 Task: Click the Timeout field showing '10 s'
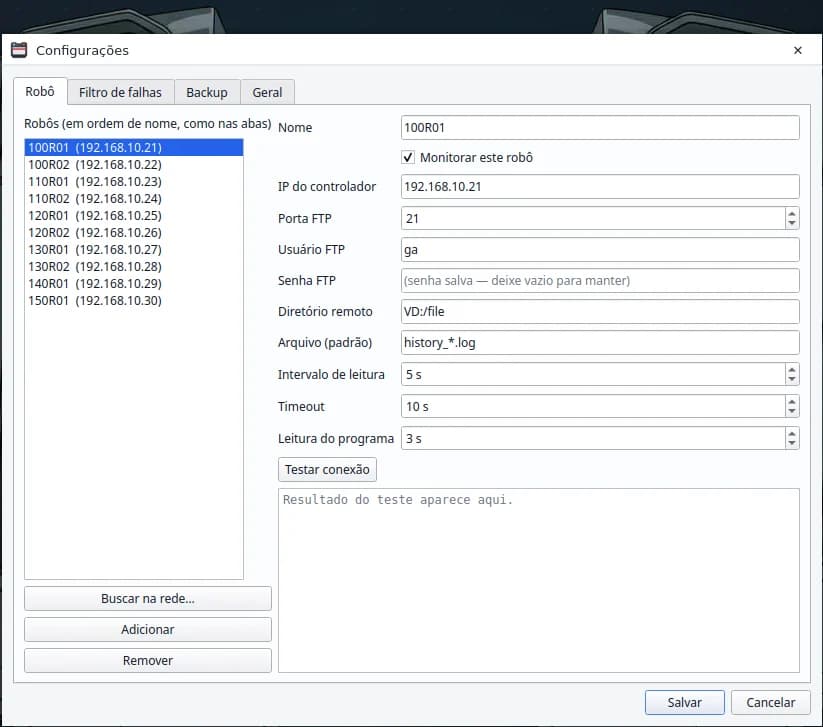click(x=593, y=406)
